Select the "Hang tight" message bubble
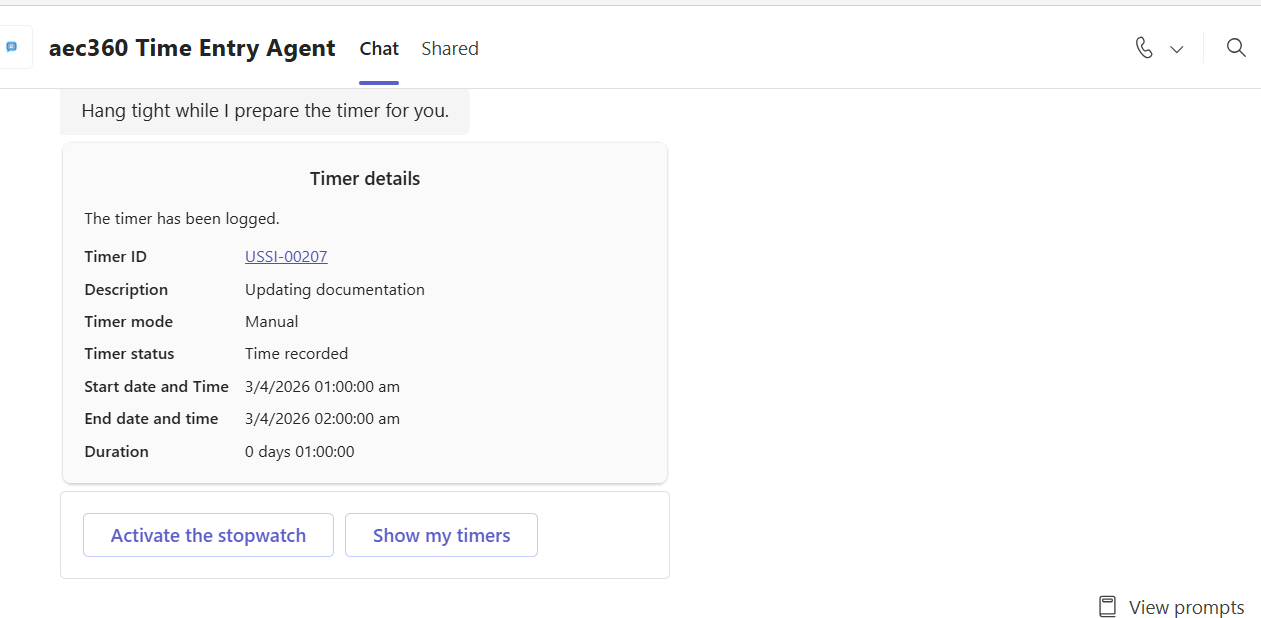1261x618 pixels. [265, 111]
